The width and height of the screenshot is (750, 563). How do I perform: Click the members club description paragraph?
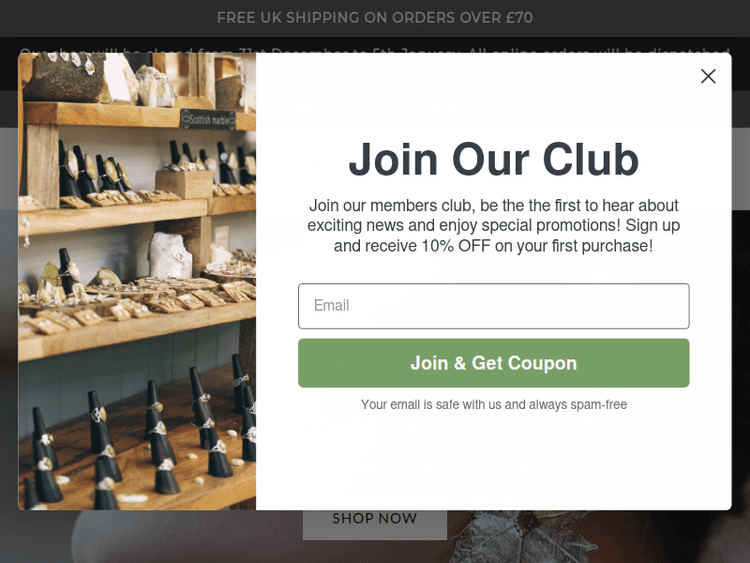[494, 225]
